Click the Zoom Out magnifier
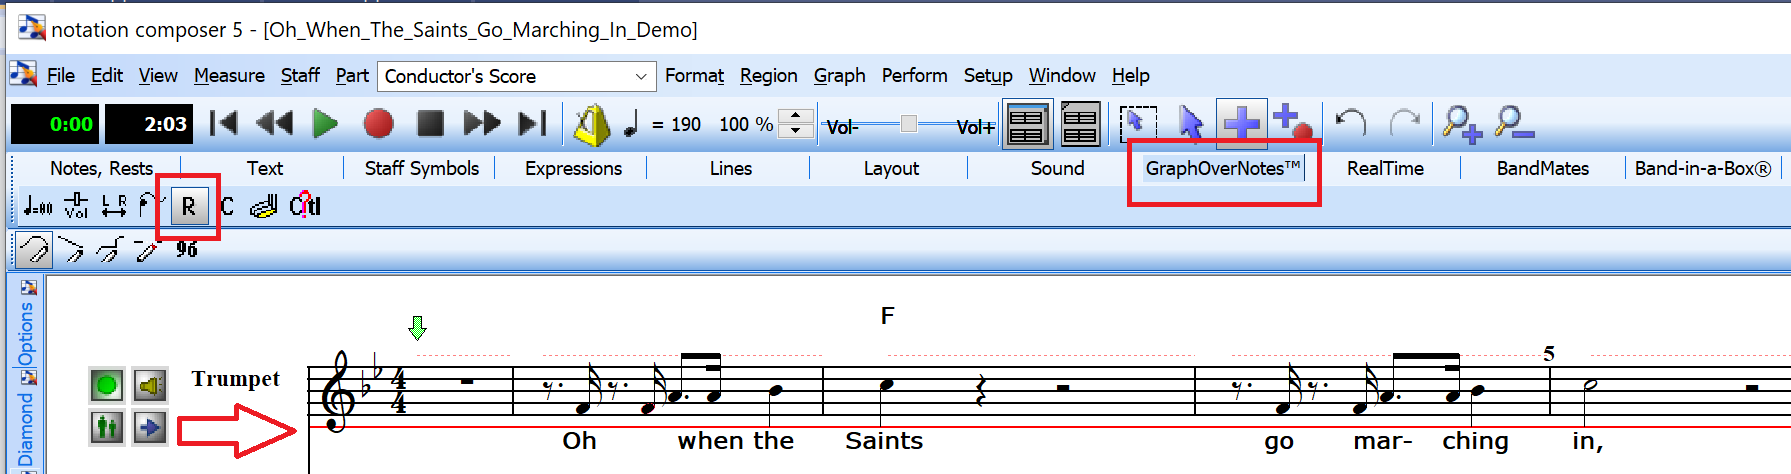The image size is (1791, 474). pos(1514,124)
